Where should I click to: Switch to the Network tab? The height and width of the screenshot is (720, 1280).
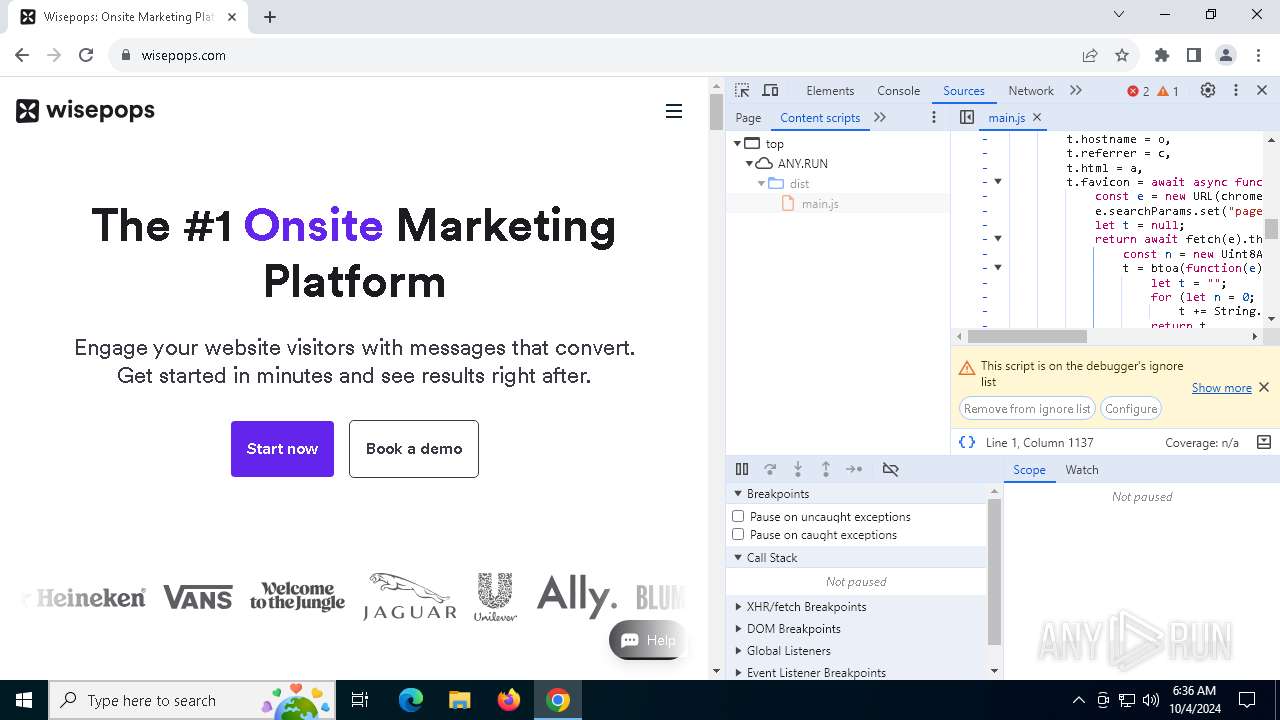[x=1031, y=90]
